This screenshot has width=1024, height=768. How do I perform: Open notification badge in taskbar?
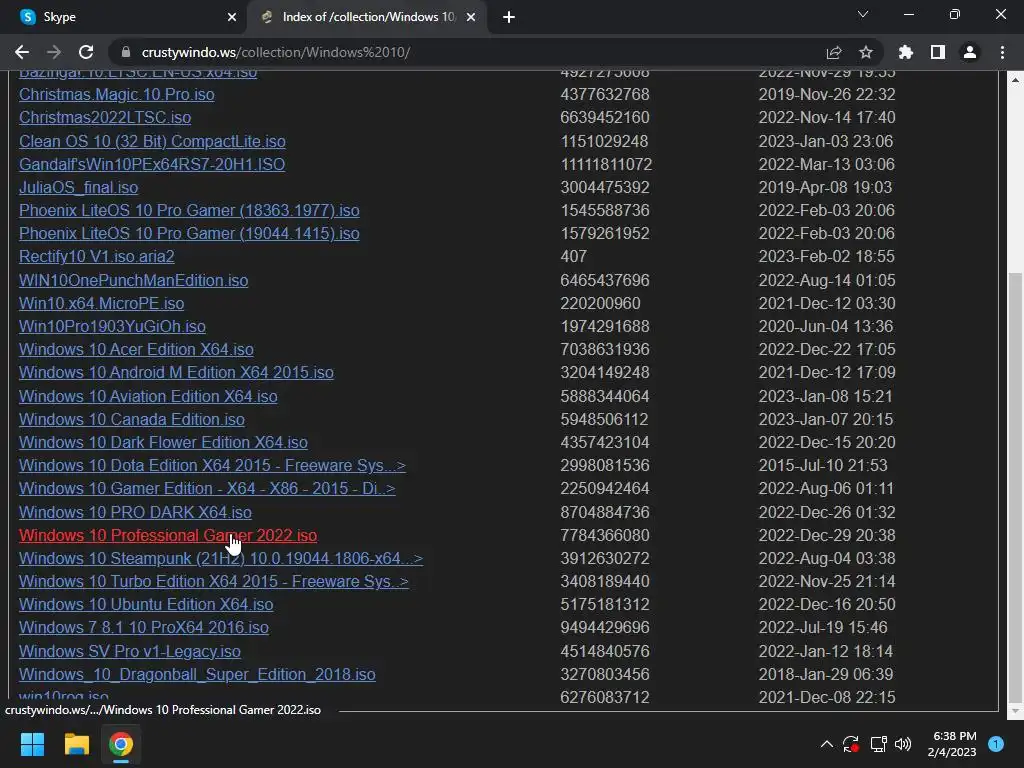(x=996, y=744)
